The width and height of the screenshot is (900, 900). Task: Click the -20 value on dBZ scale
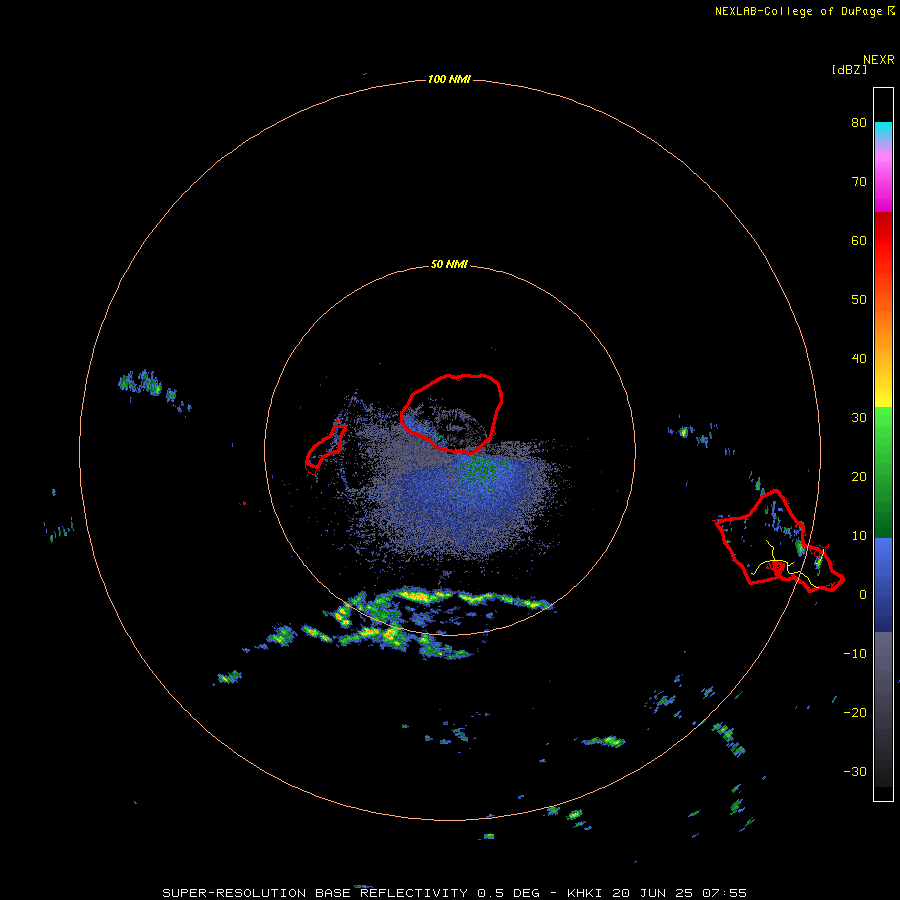click(x=855, y=712)
